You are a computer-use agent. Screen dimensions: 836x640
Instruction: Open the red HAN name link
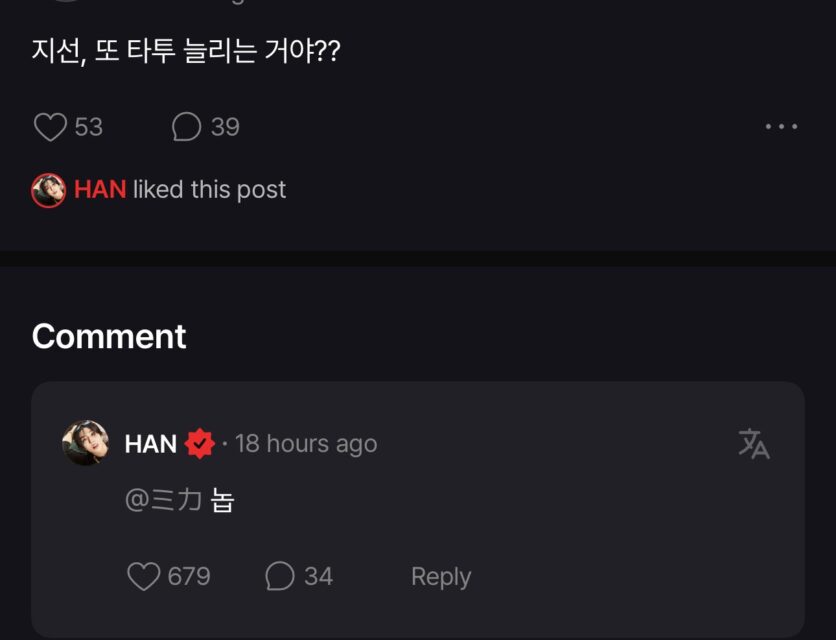coord(100,190)
